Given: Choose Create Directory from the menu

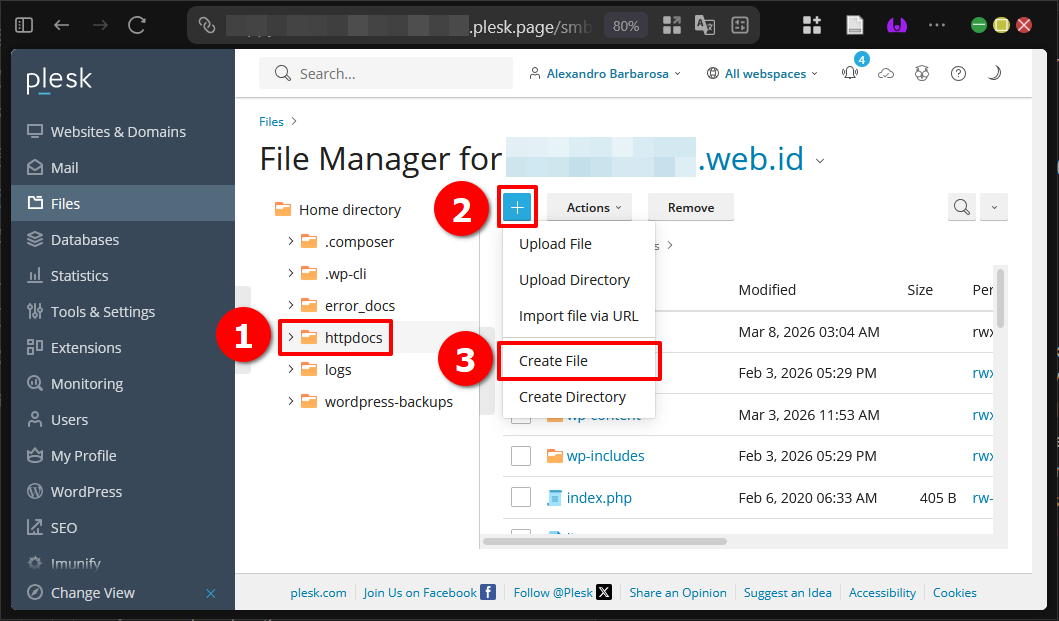Looking at the screenshot, I should pos(579,397).
